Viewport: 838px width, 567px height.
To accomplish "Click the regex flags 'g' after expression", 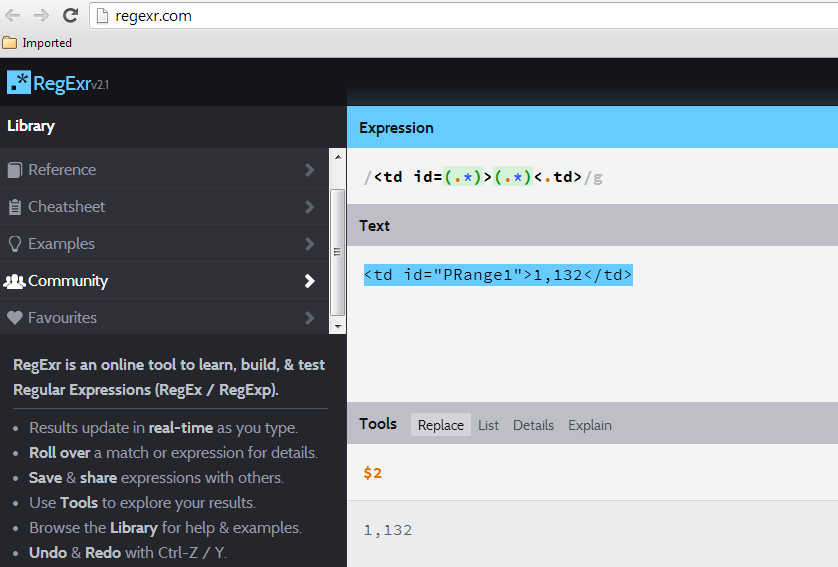I will pos(598,178).
